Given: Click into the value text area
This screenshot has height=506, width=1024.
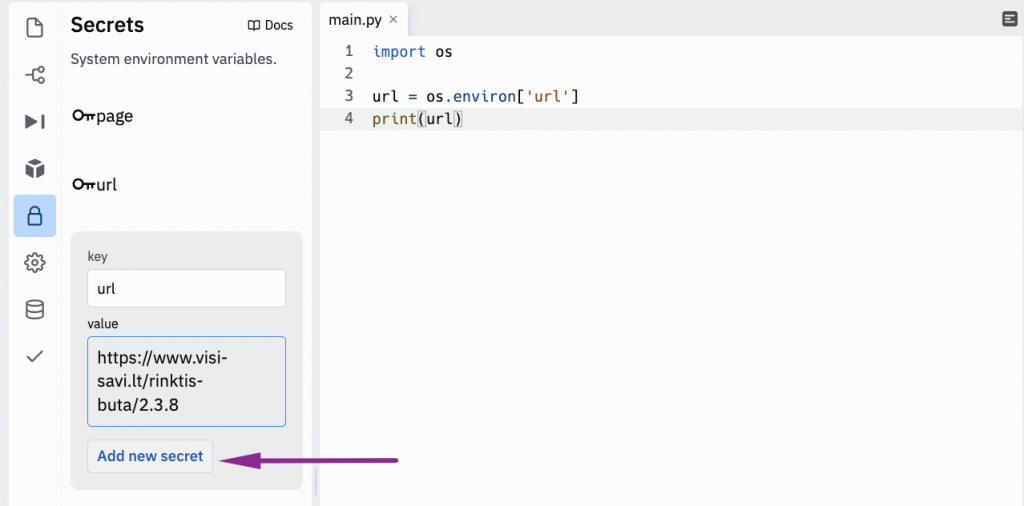Looking at the screenshot, I should click(186, 381).
